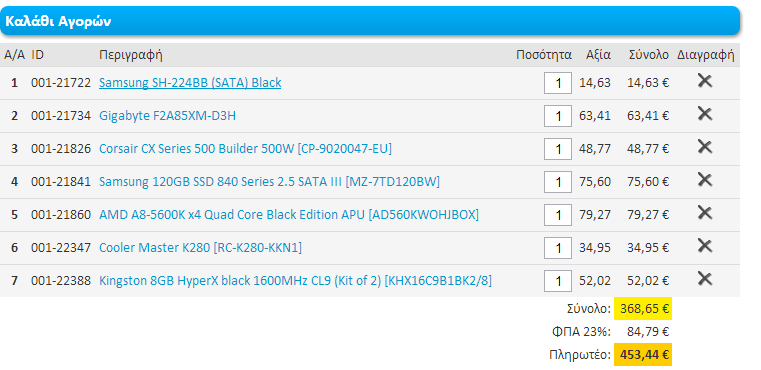Select the quantity field for the AMD A8-5600K
This screenshot has height=370, width=761.
coord(558,215)
